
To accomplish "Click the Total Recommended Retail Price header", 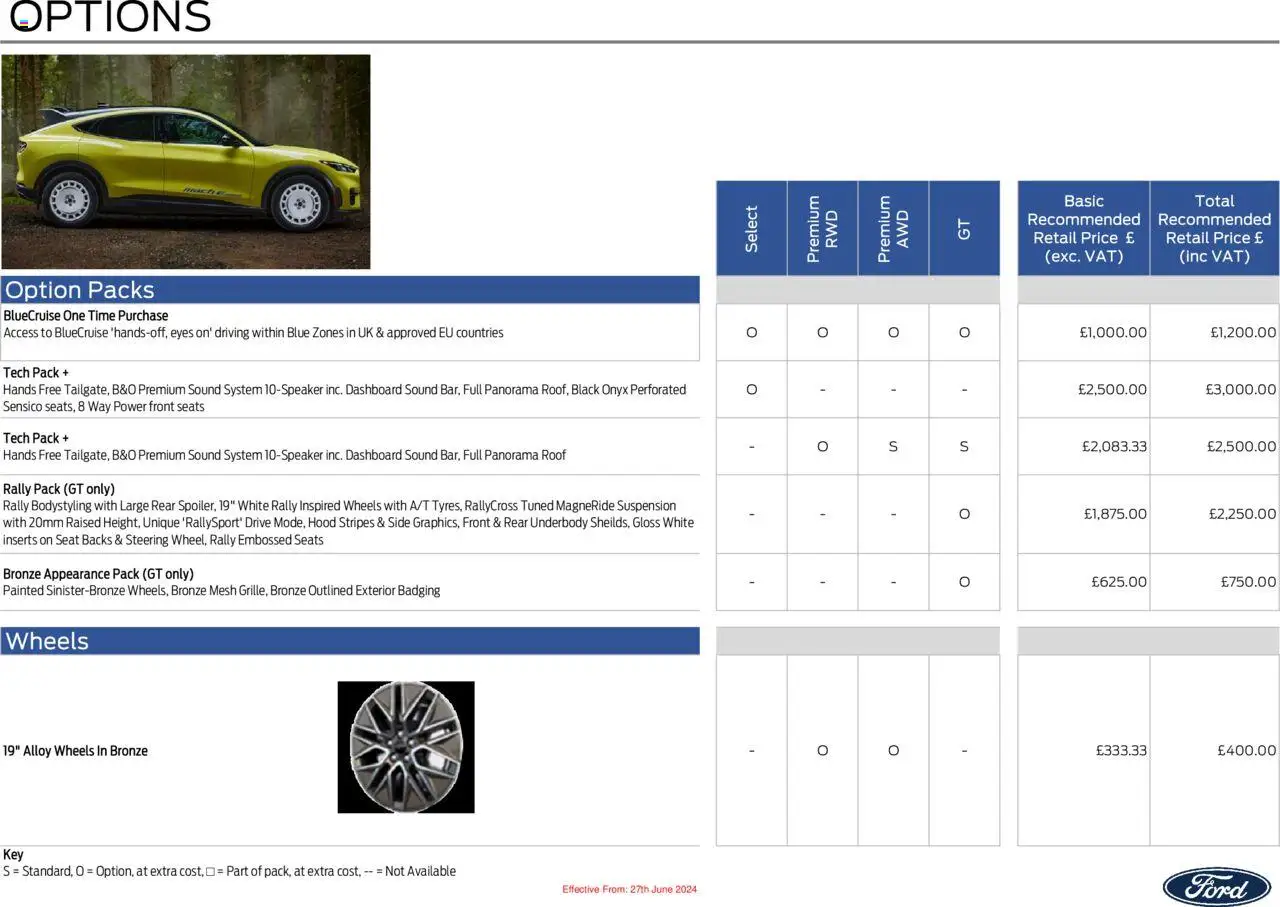I will 1215,228.
